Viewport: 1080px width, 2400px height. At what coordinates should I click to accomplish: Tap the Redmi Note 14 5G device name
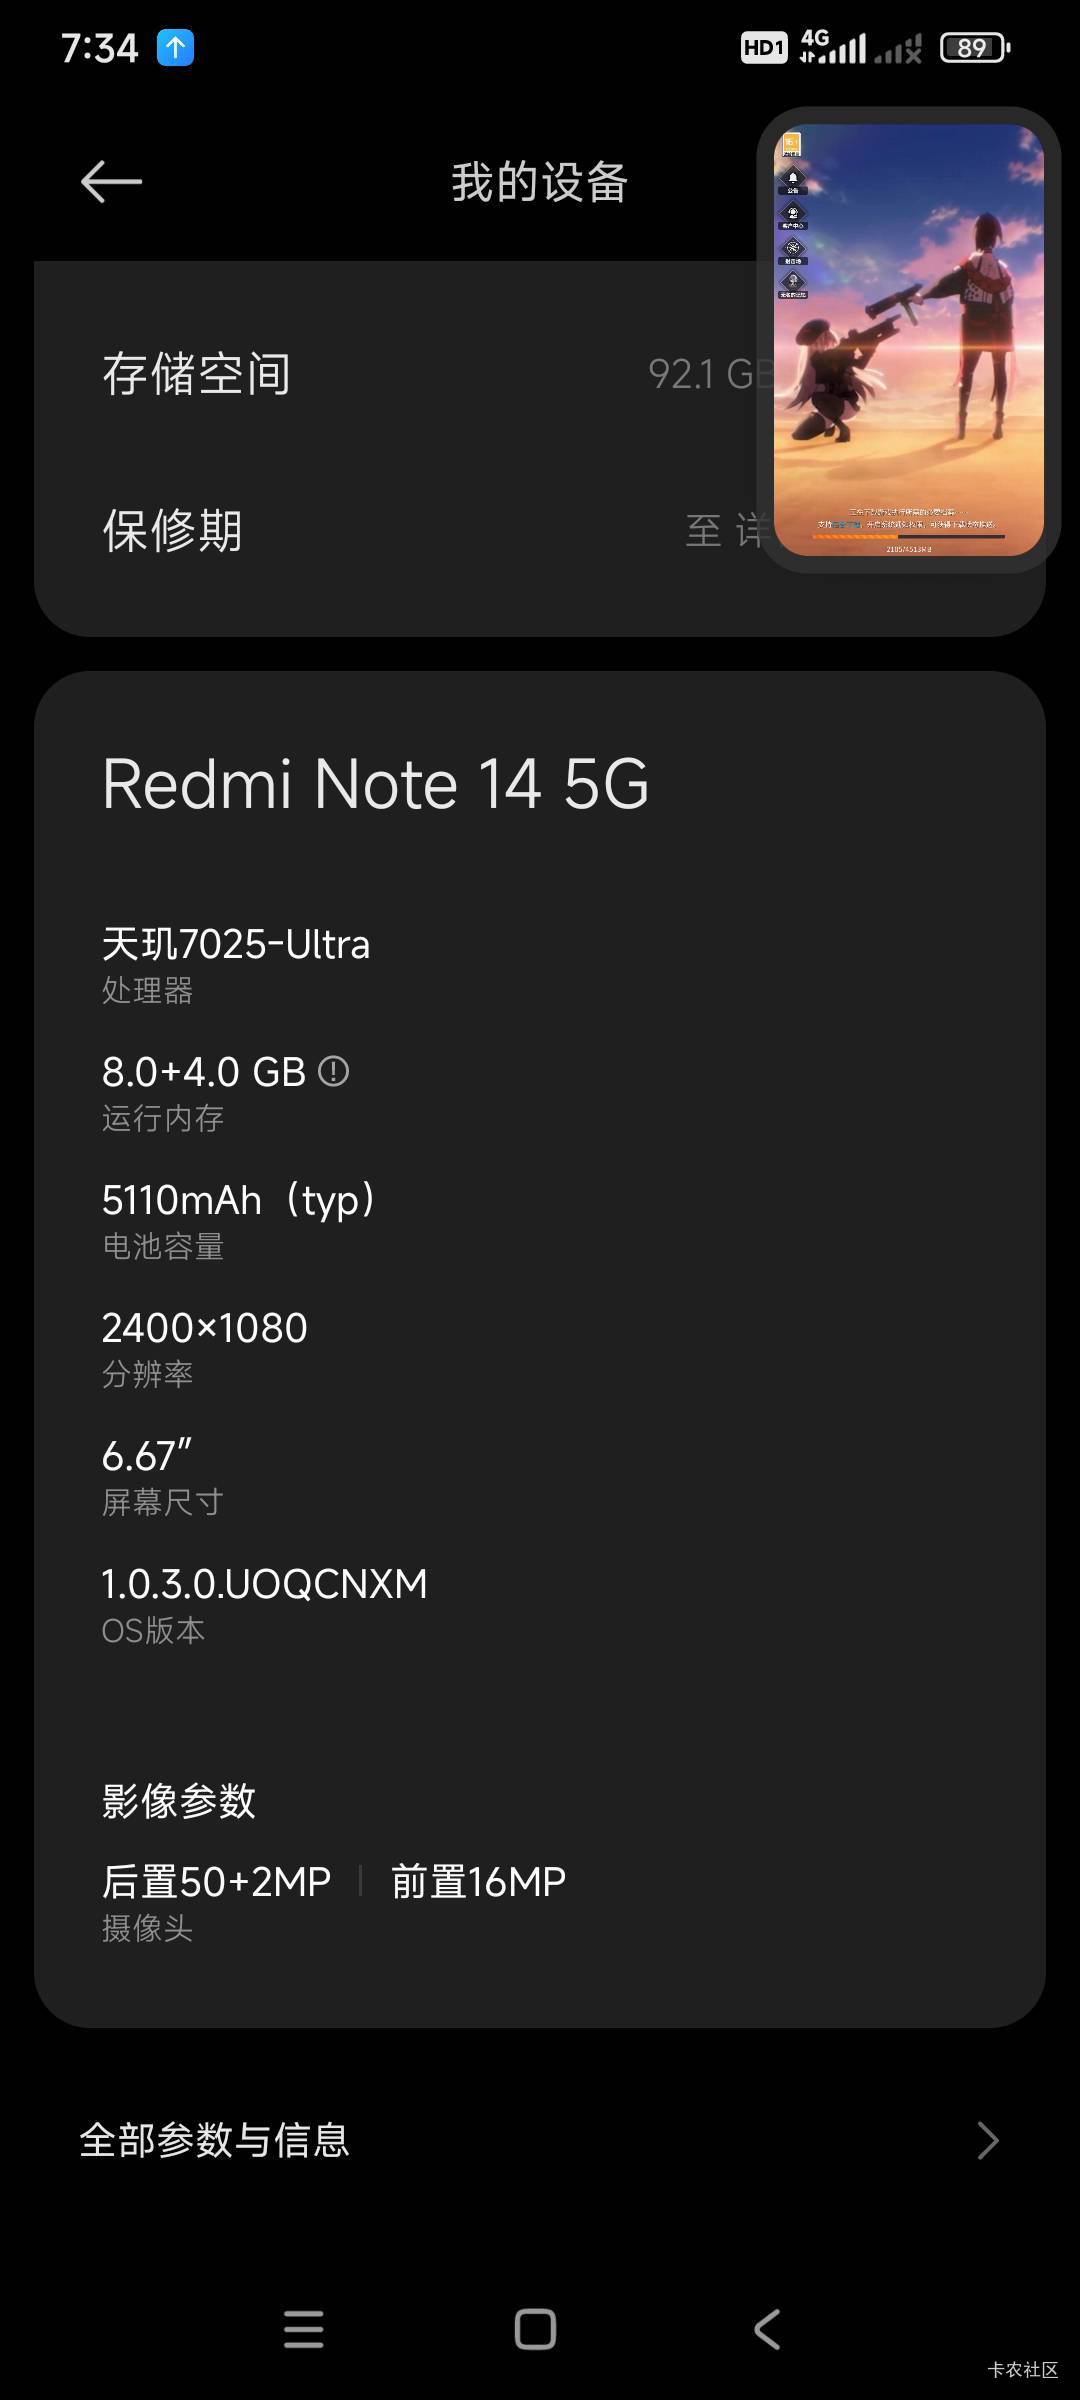376,783
